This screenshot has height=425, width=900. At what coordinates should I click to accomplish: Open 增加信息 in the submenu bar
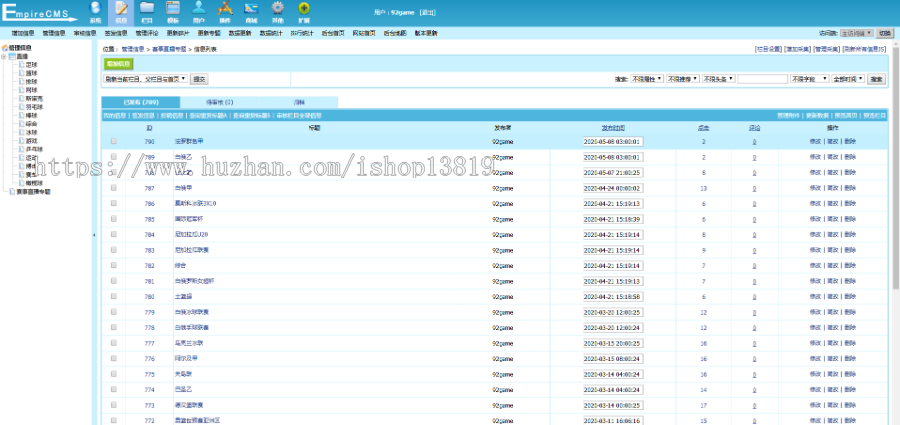coord(22,33)
